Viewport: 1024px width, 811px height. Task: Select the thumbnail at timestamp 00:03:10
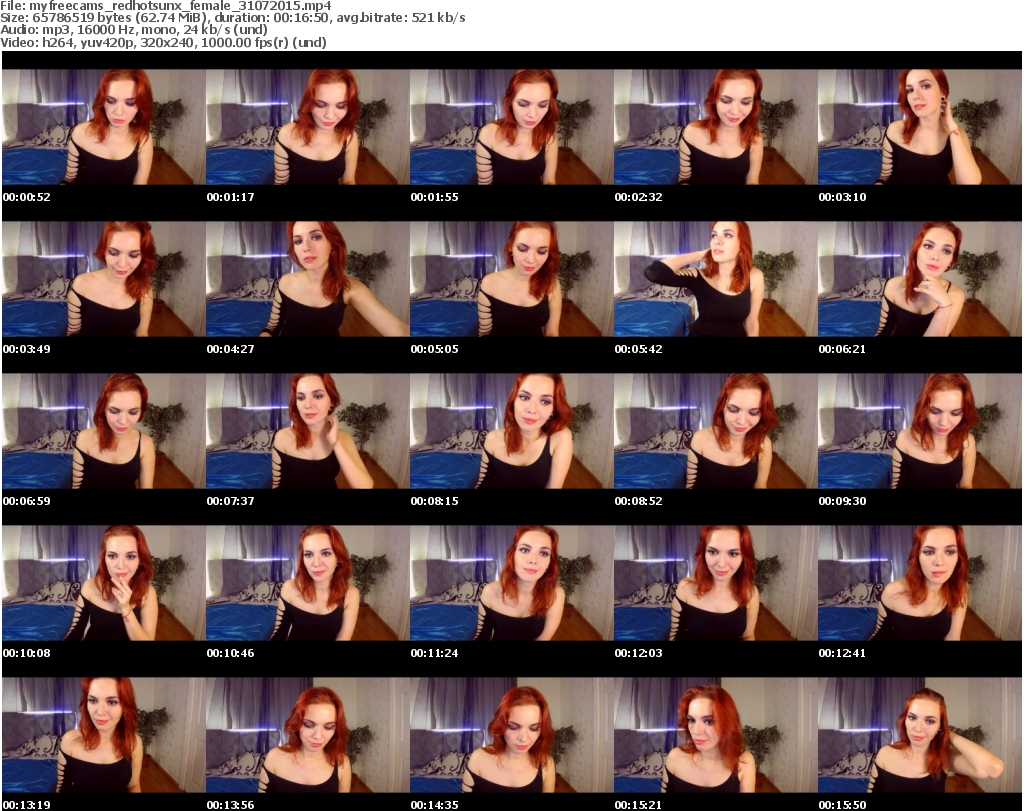click(x=919, y=127)
